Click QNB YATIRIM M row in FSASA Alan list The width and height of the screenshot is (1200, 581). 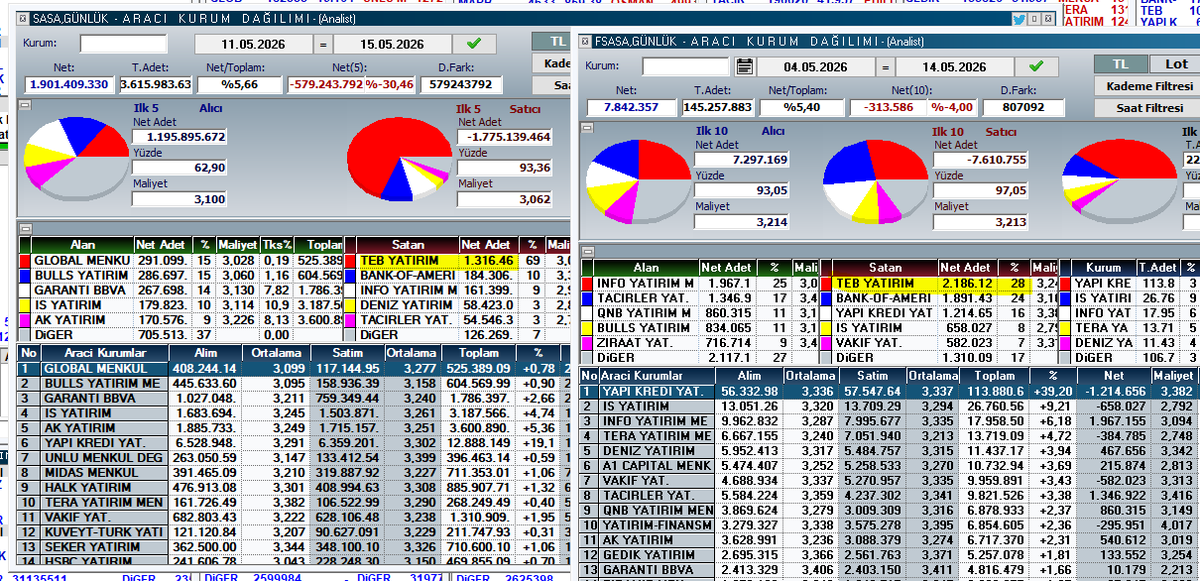point(699,313)
